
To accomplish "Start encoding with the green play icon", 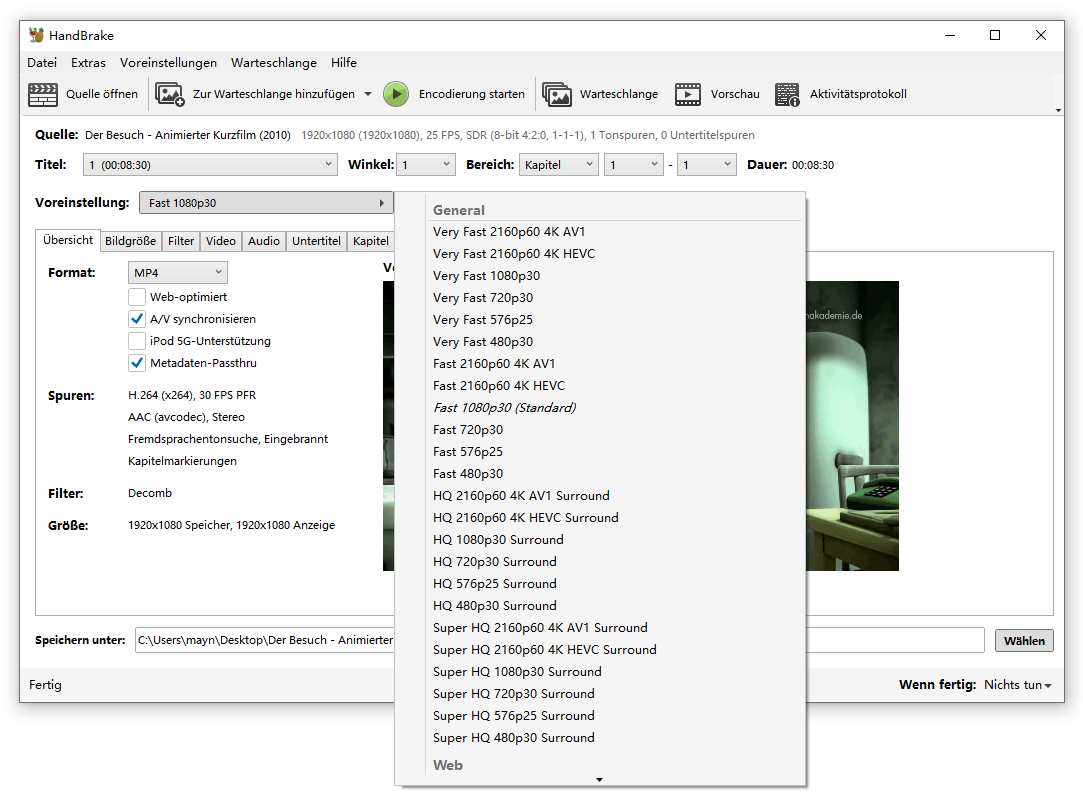I will coord(396,94).
